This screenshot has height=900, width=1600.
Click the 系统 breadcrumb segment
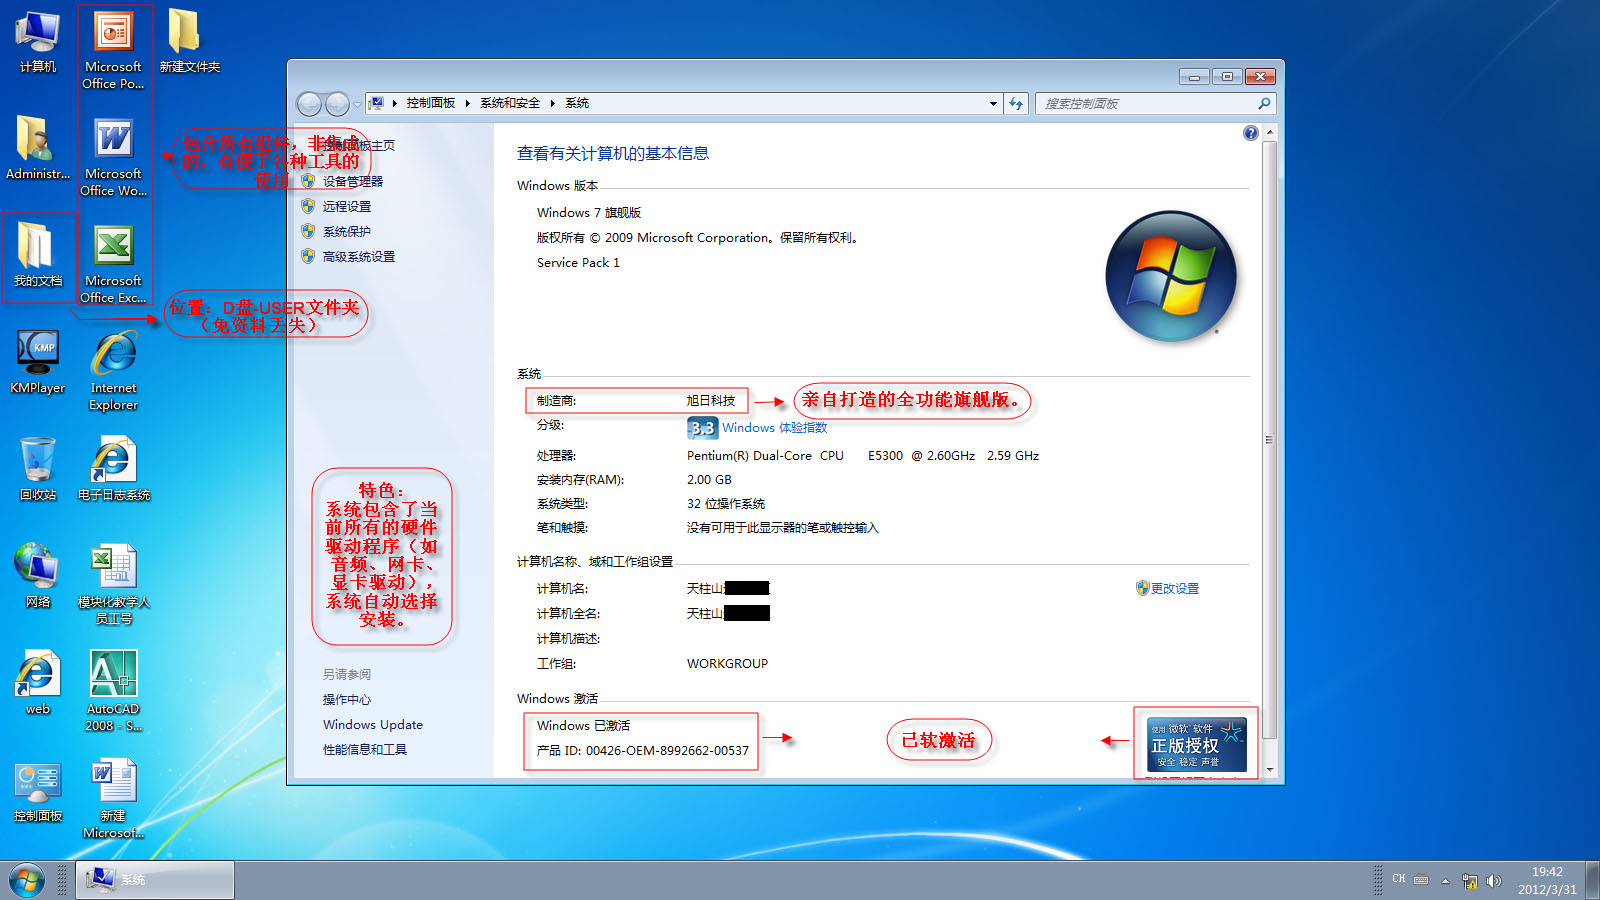pos(577,103)
